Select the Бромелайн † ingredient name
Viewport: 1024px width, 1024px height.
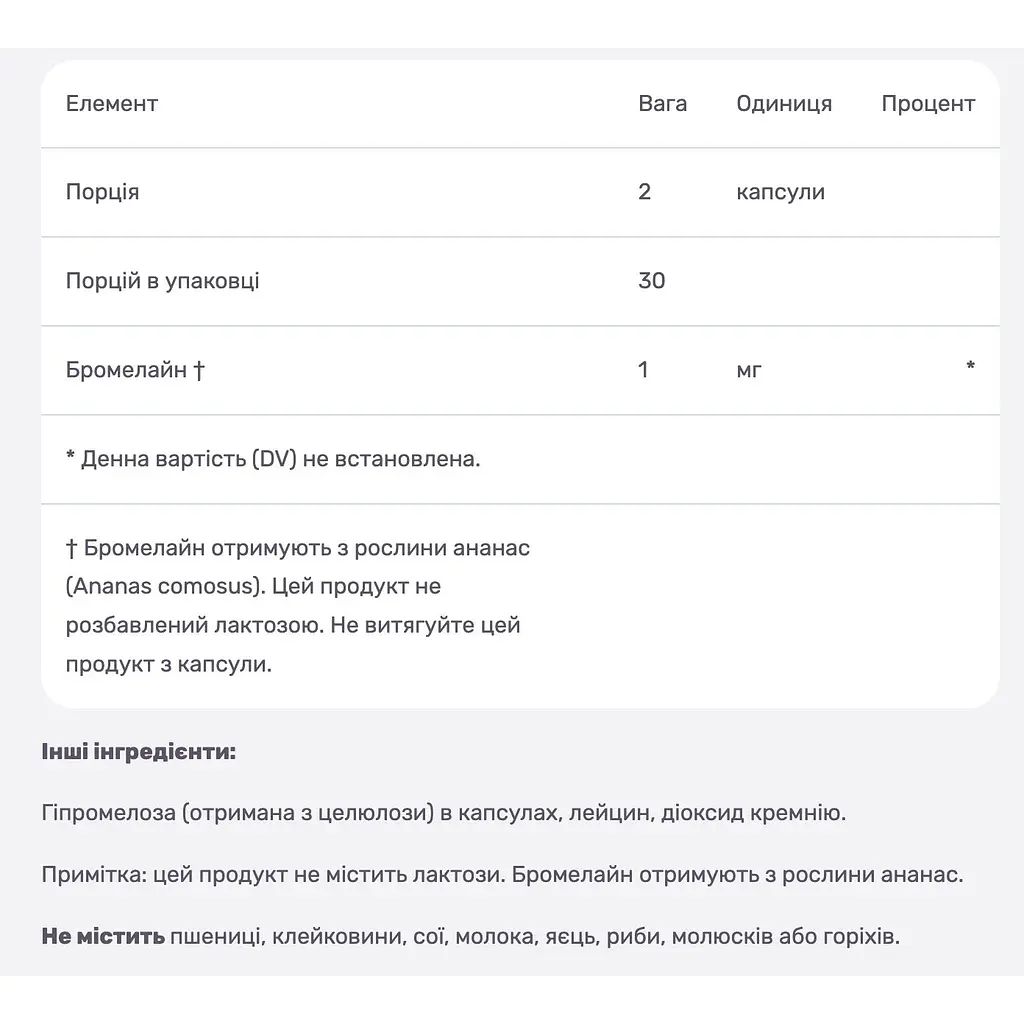(135, 370)
